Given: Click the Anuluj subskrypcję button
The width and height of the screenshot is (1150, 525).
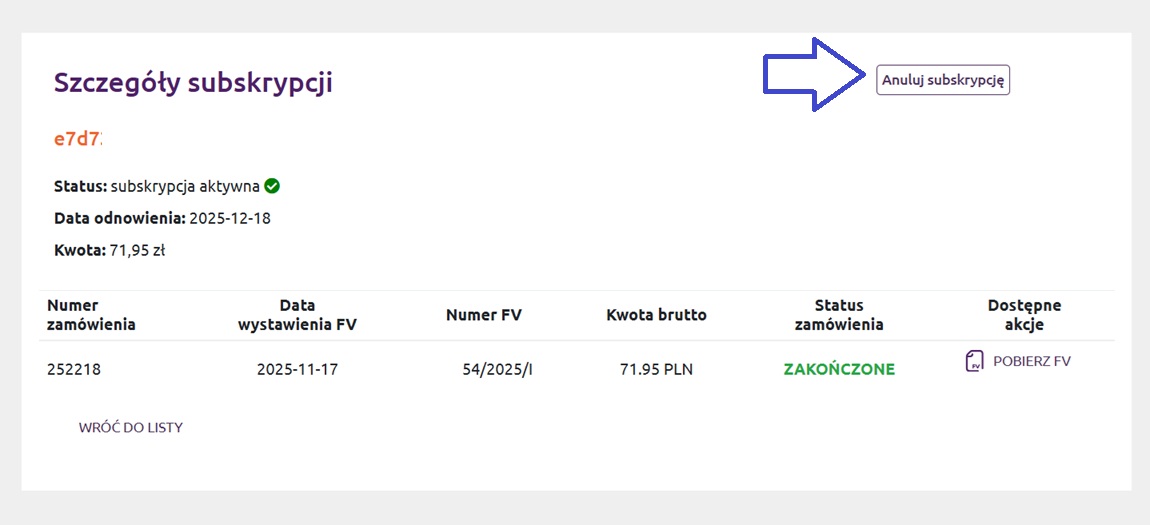Looking at the screenshot, I should (943, 80).
